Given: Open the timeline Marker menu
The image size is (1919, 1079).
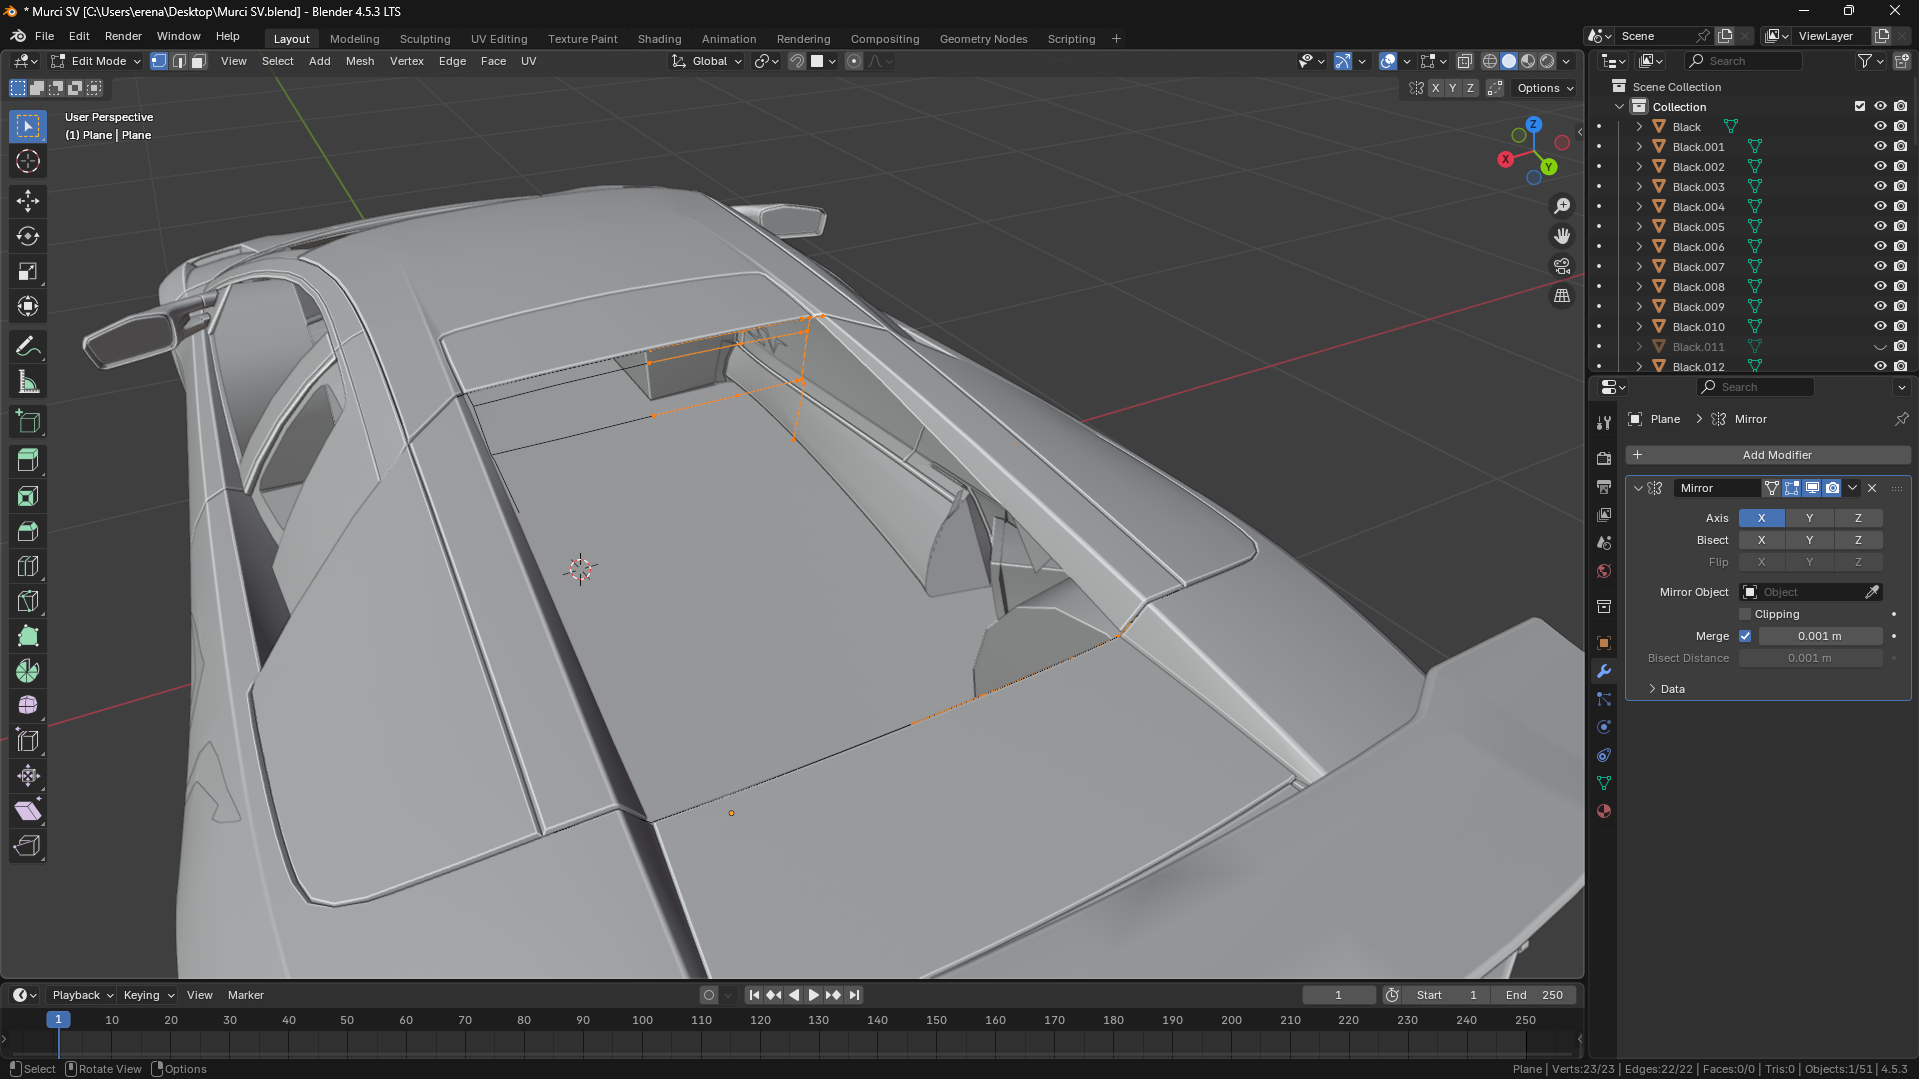Looking at the screenshot, I should click(246, 995).
